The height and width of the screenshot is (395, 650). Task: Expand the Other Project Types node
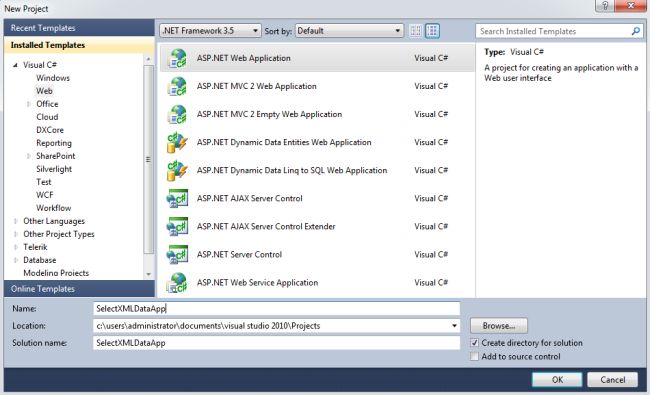click(16, 234)
